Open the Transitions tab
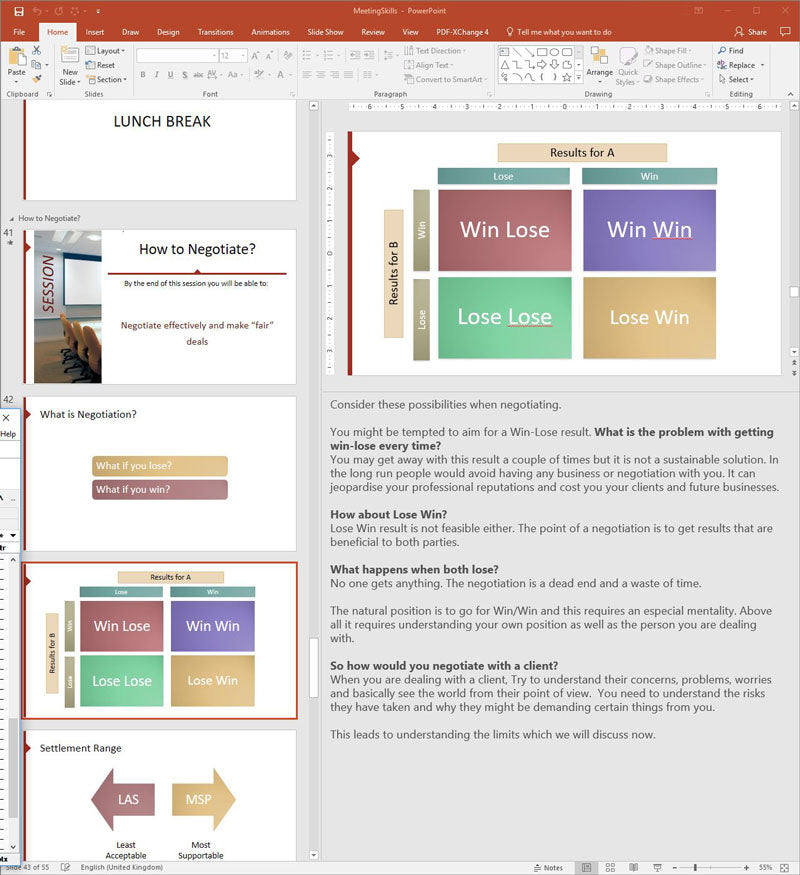Viewport: 800px width, 875px height. 215,32
